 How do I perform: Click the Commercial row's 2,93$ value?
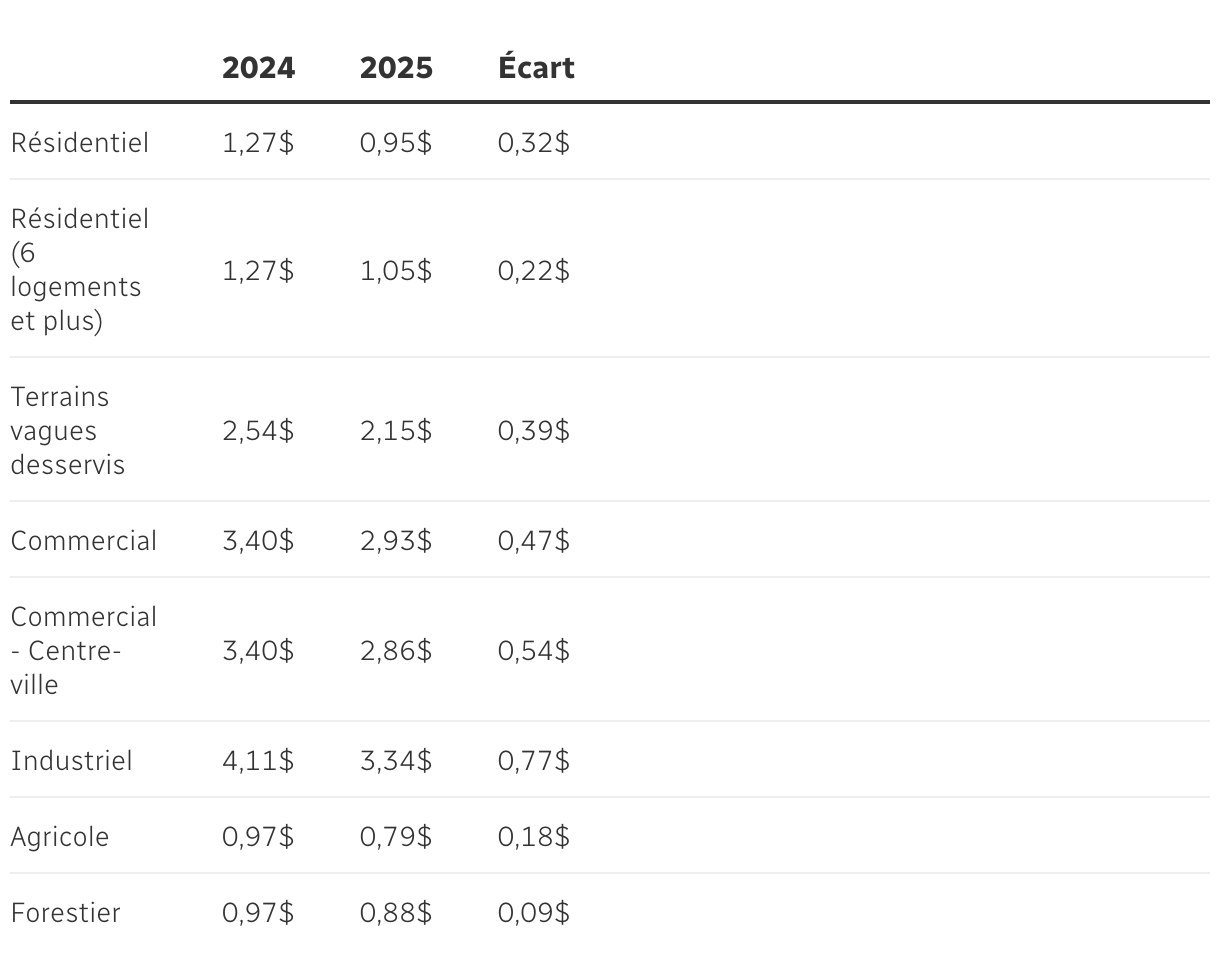(x=396, y=541)
